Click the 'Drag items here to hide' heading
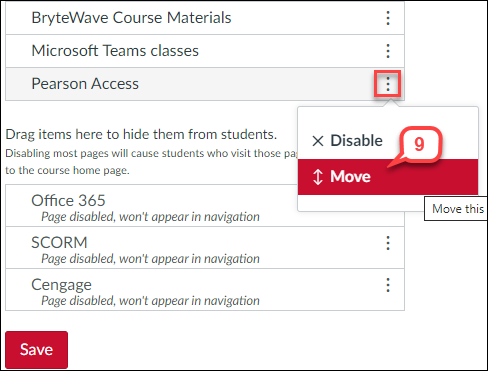 tap(141, 134)
